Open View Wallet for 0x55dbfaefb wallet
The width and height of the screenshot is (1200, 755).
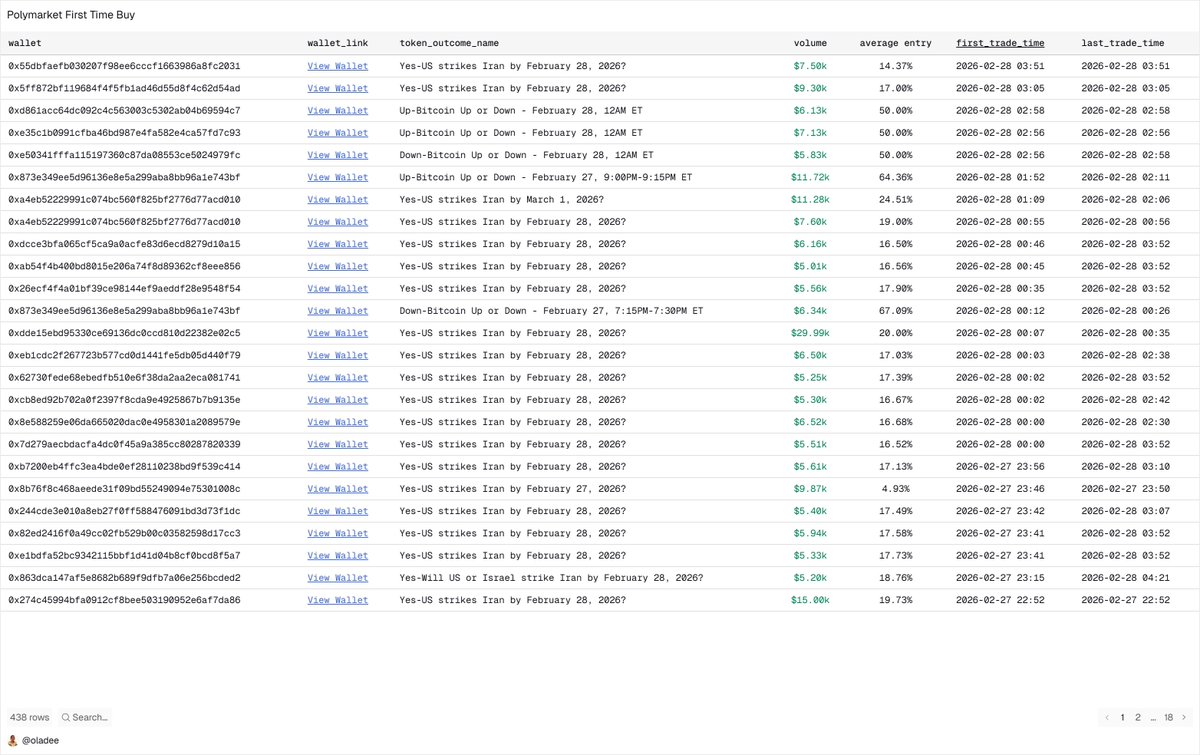pos(337,66)
